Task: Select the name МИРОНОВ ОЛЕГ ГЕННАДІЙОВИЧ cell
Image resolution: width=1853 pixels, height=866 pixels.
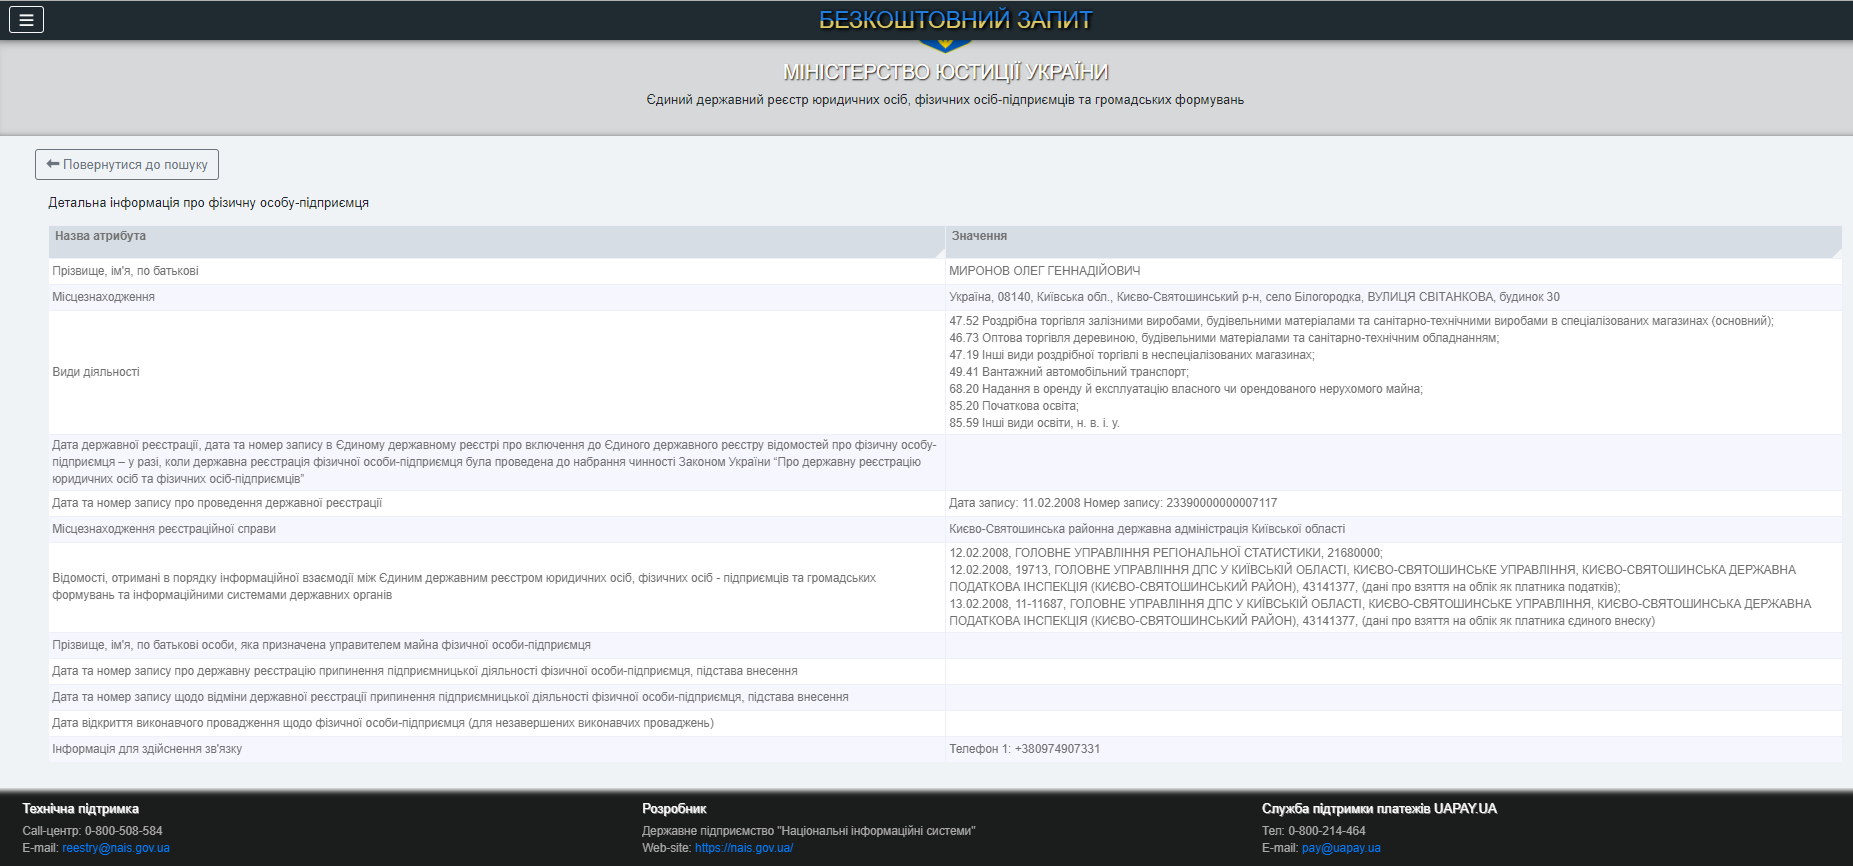Action: click(1044, 271)
